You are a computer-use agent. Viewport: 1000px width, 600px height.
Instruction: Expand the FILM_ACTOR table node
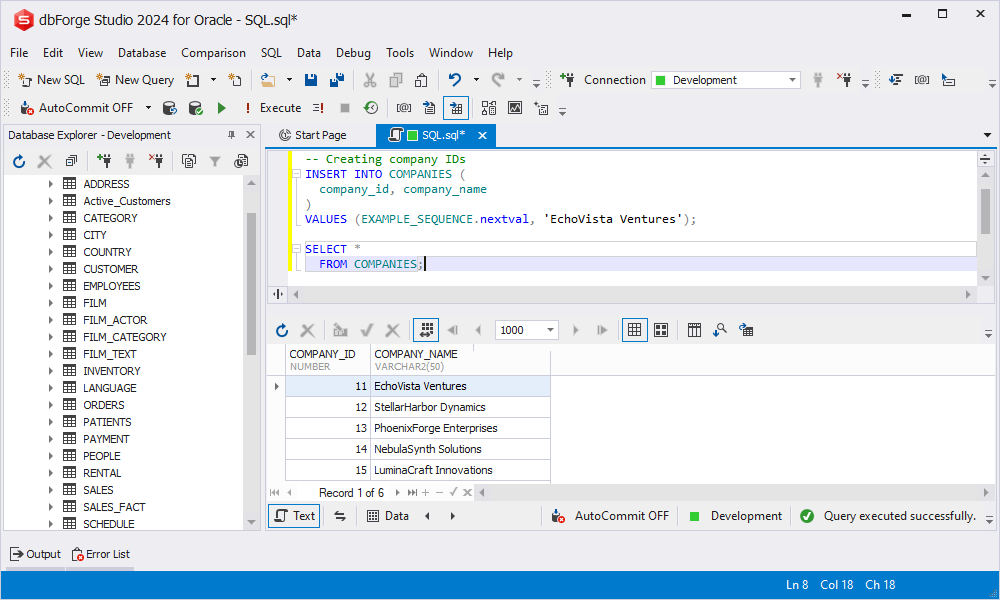pos(50,320)
